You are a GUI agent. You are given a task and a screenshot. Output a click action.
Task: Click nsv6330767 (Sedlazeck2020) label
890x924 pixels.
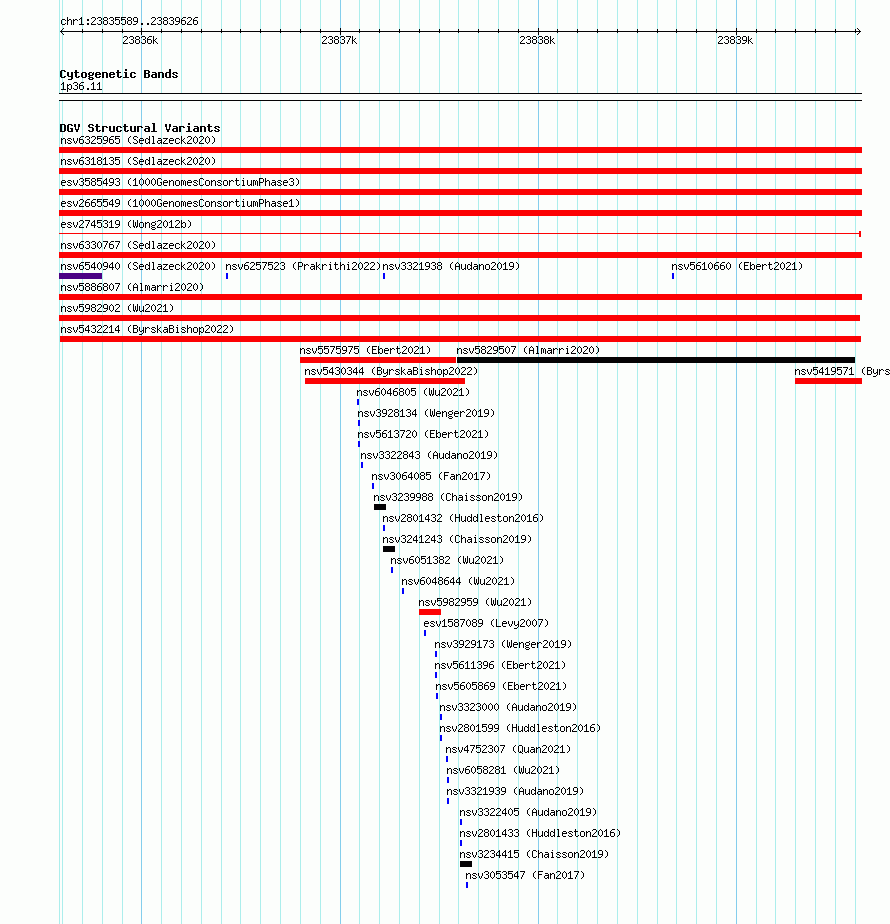[138, 245]
